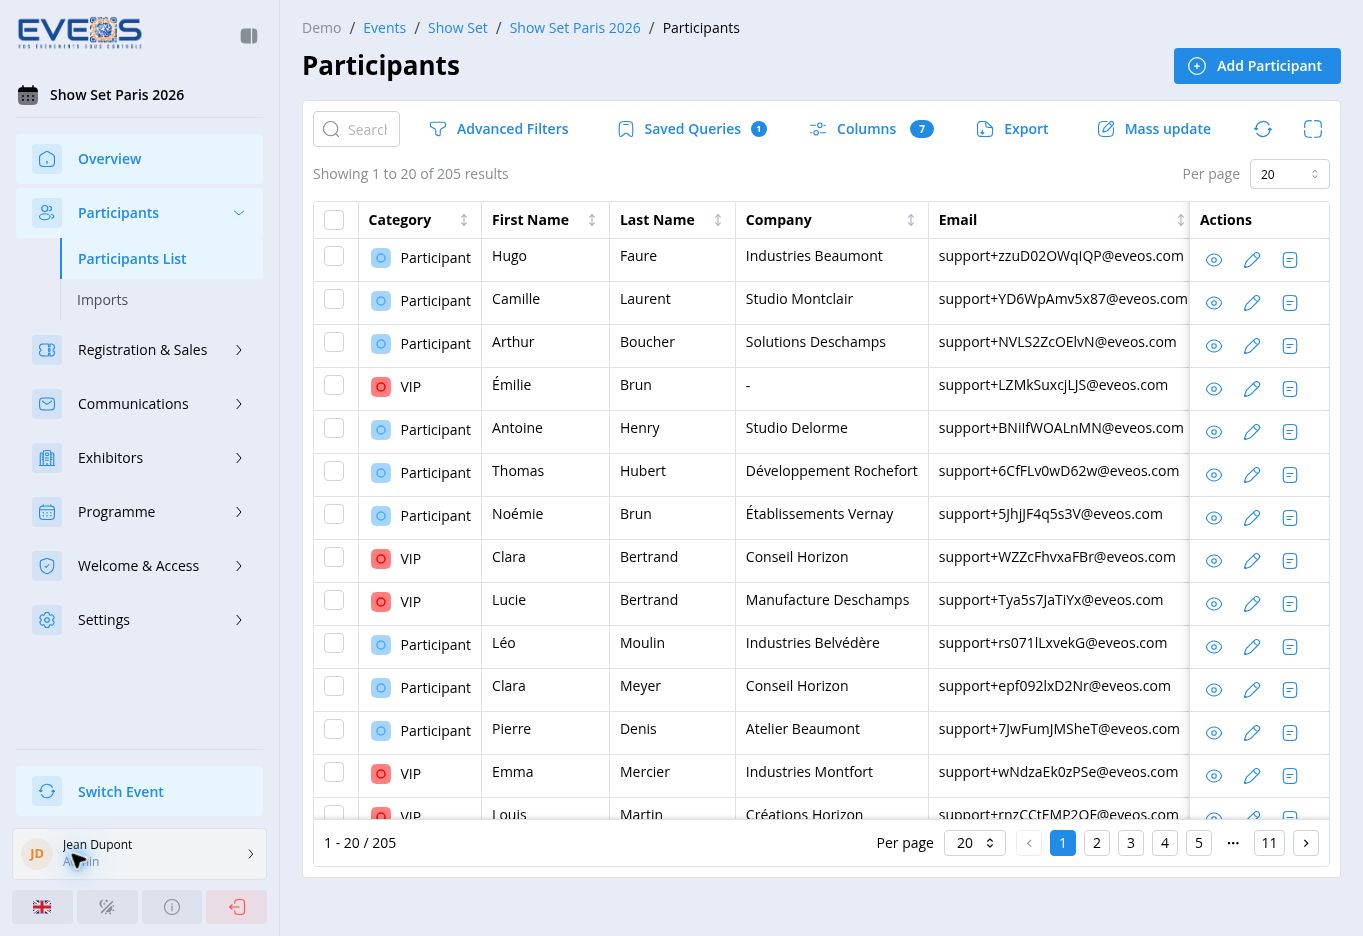Viewport: 1363px width, 936px height.
Task: Go to page 3 of results
Action: point(1131,843)
